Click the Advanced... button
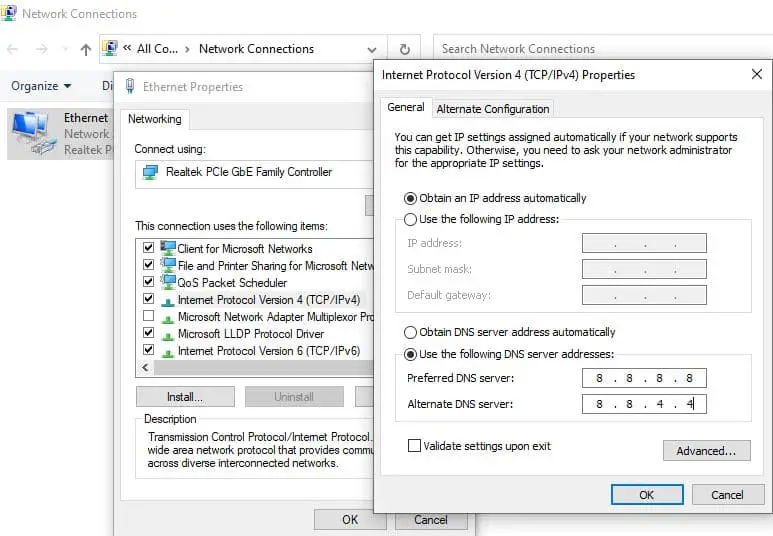The height and width of the screenshot is (536, 773). tap(706, 451)
